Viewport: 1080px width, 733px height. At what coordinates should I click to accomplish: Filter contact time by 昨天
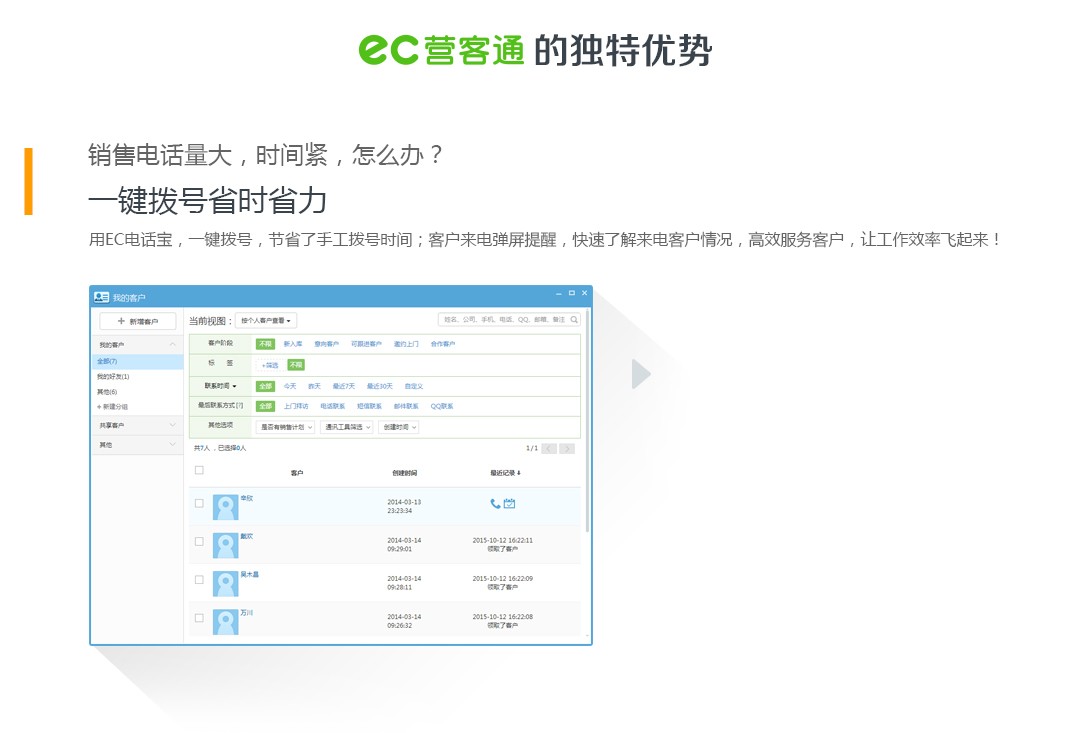coord(314,386)
